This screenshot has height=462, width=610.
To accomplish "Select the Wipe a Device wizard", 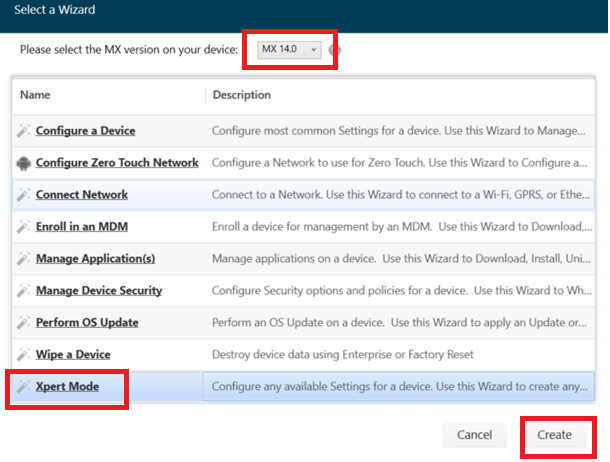I will click(73, 354).
